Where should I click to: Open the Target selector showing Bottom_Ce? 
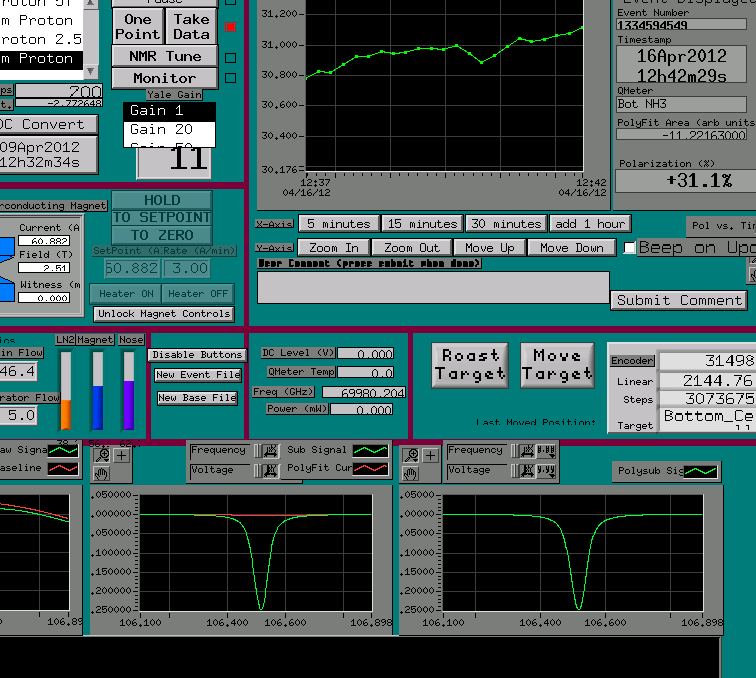pos(708,420)
